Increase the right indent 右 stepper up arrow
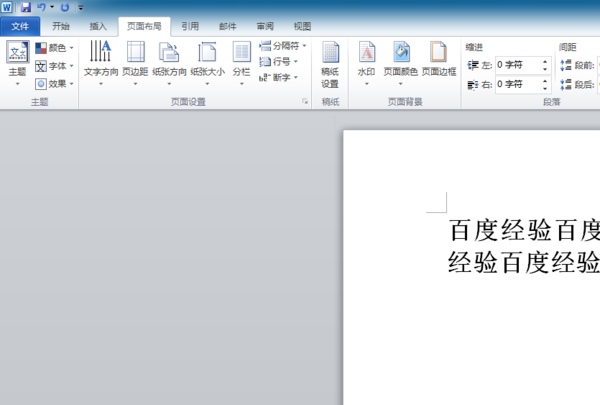 pos(545,80)
